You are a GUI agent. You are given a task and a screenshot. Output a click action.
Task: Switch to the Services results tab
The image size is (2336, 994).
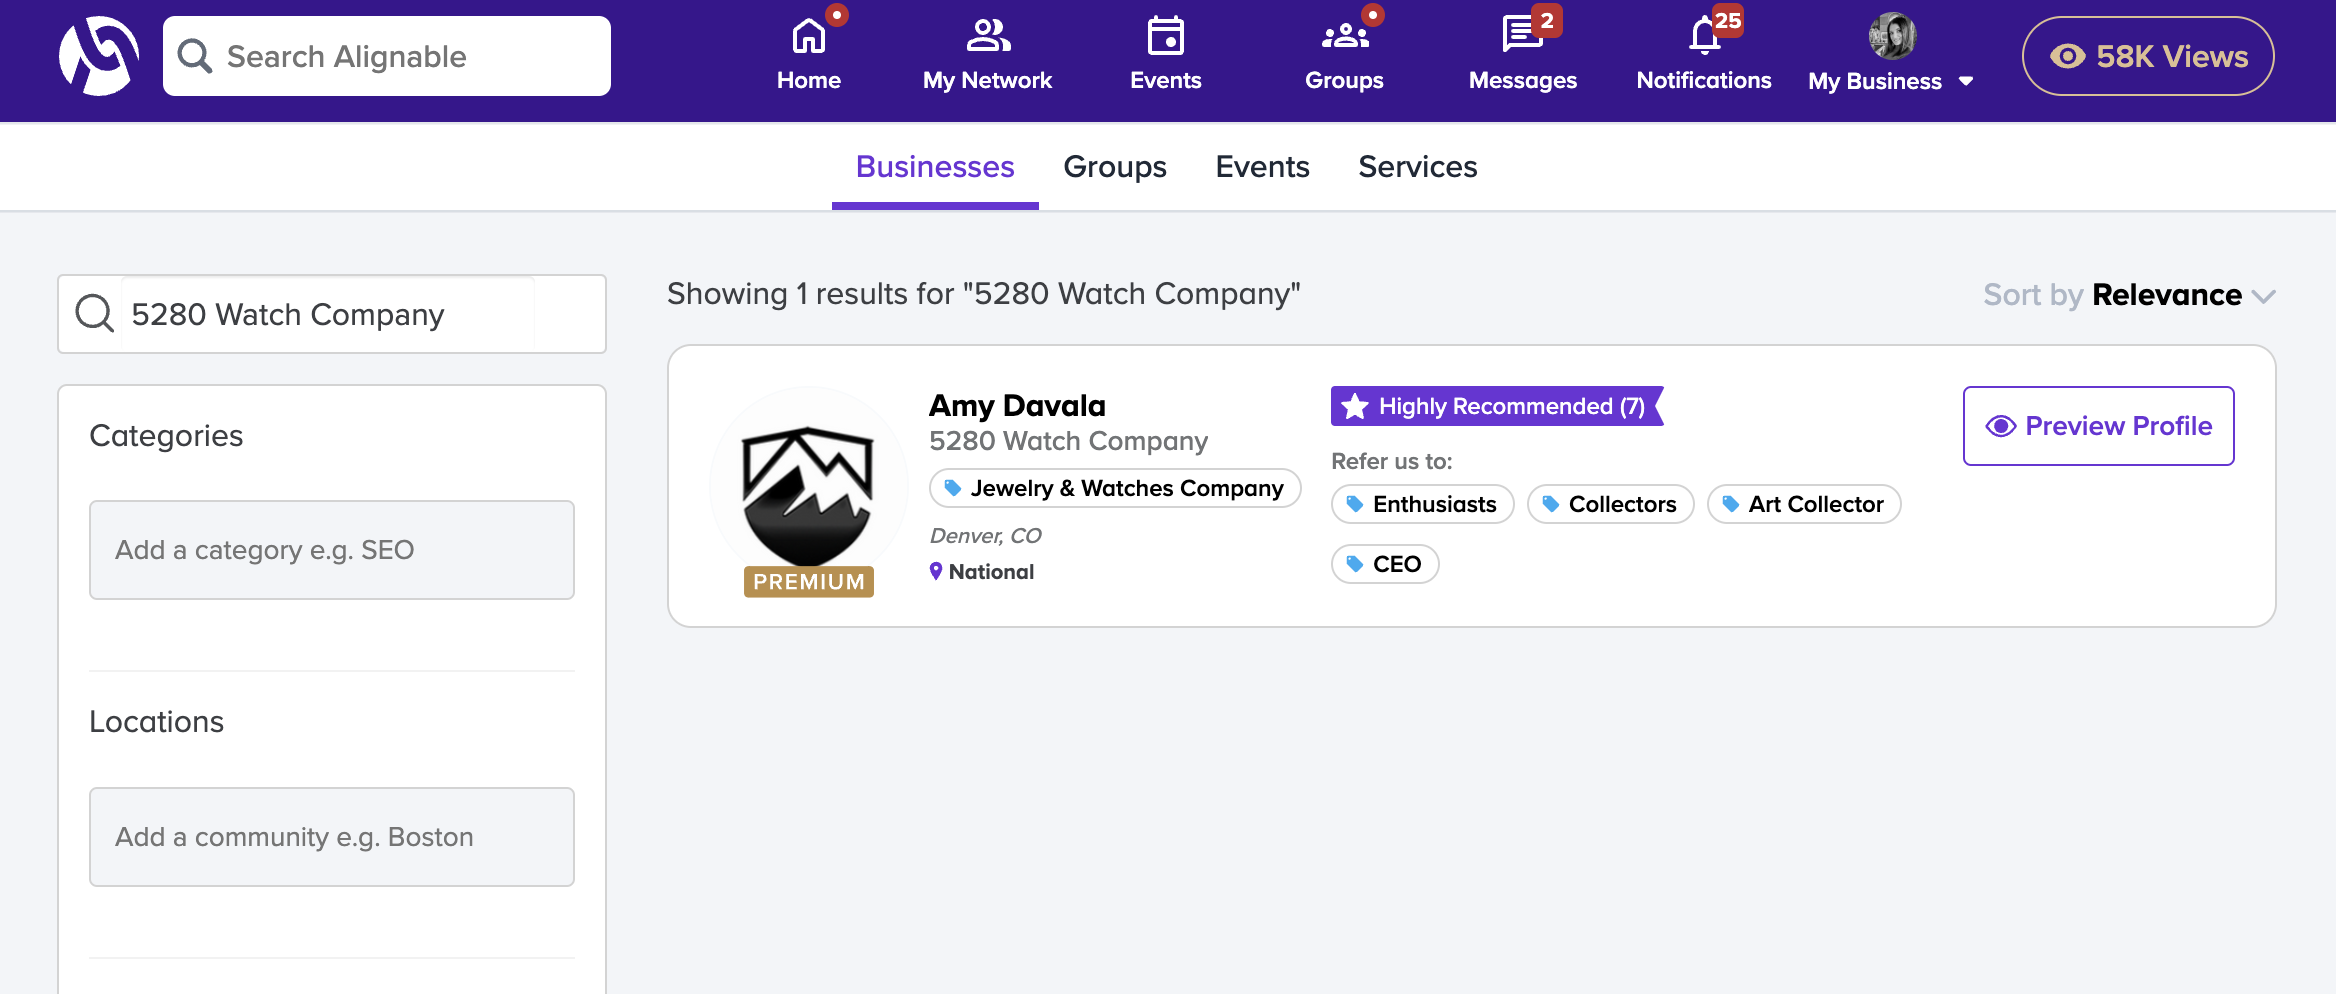1417,167
